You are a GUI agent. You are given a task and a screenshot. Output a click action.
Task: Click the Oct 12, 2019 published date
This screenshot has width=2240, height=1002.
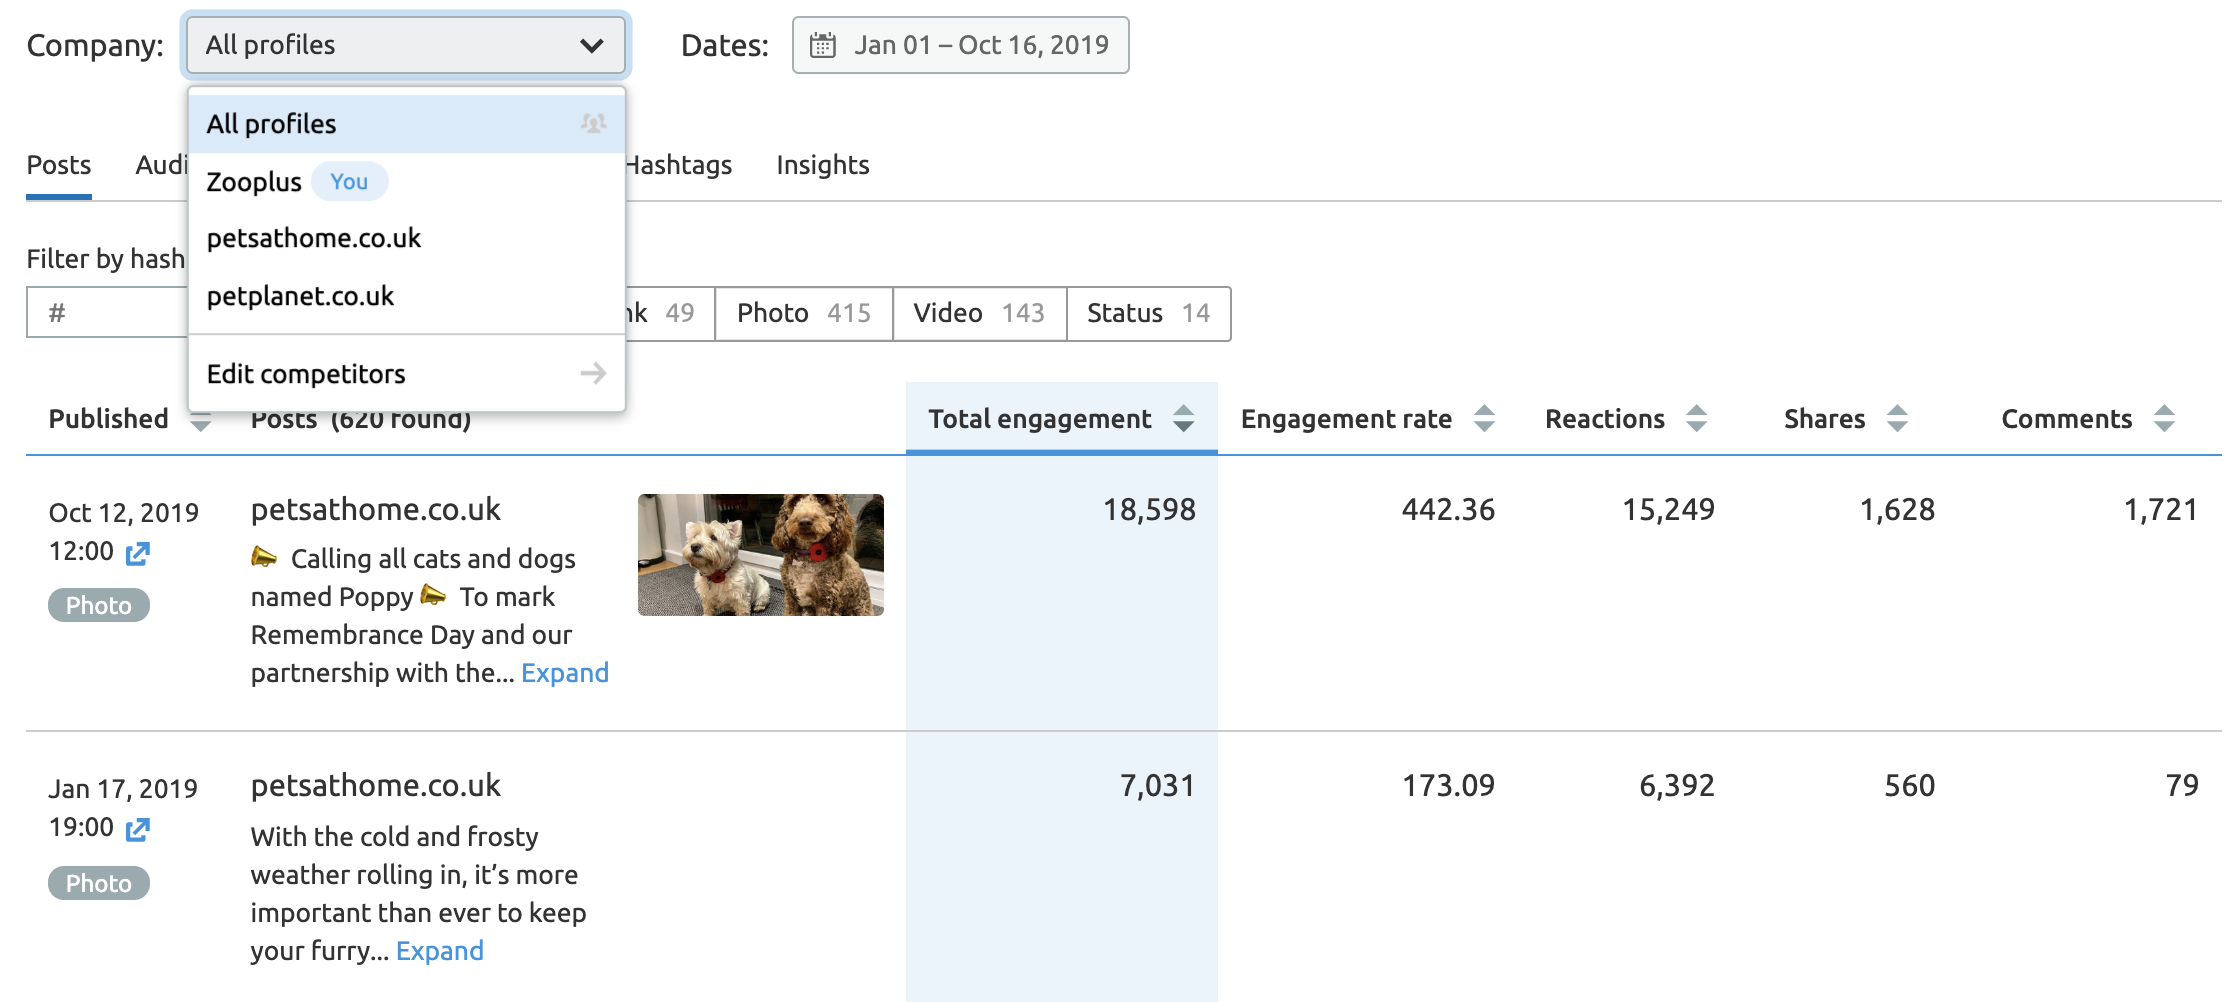[124, 513]
